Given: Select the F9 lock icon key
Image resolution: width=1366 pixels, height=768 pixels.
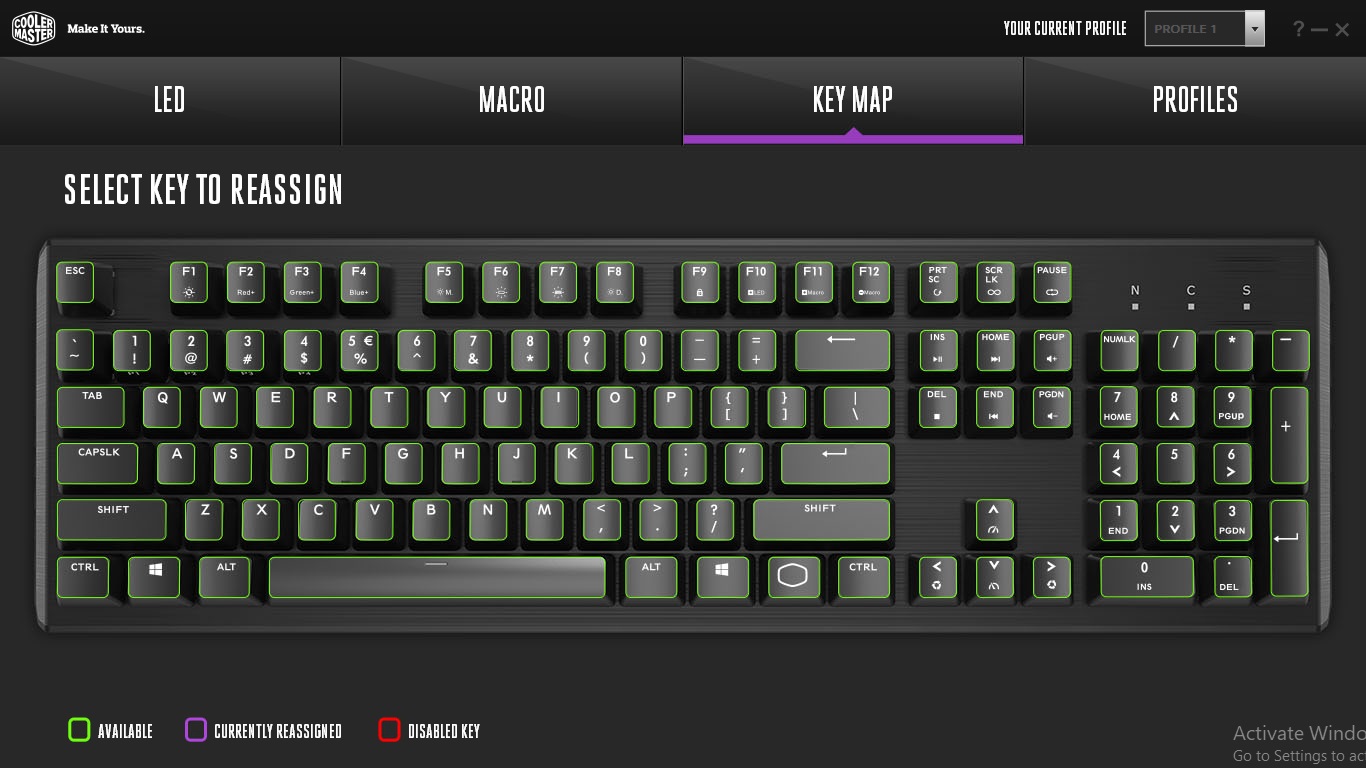Looking at the screenshot, I should pyautogui.click(x=700, y=282).
